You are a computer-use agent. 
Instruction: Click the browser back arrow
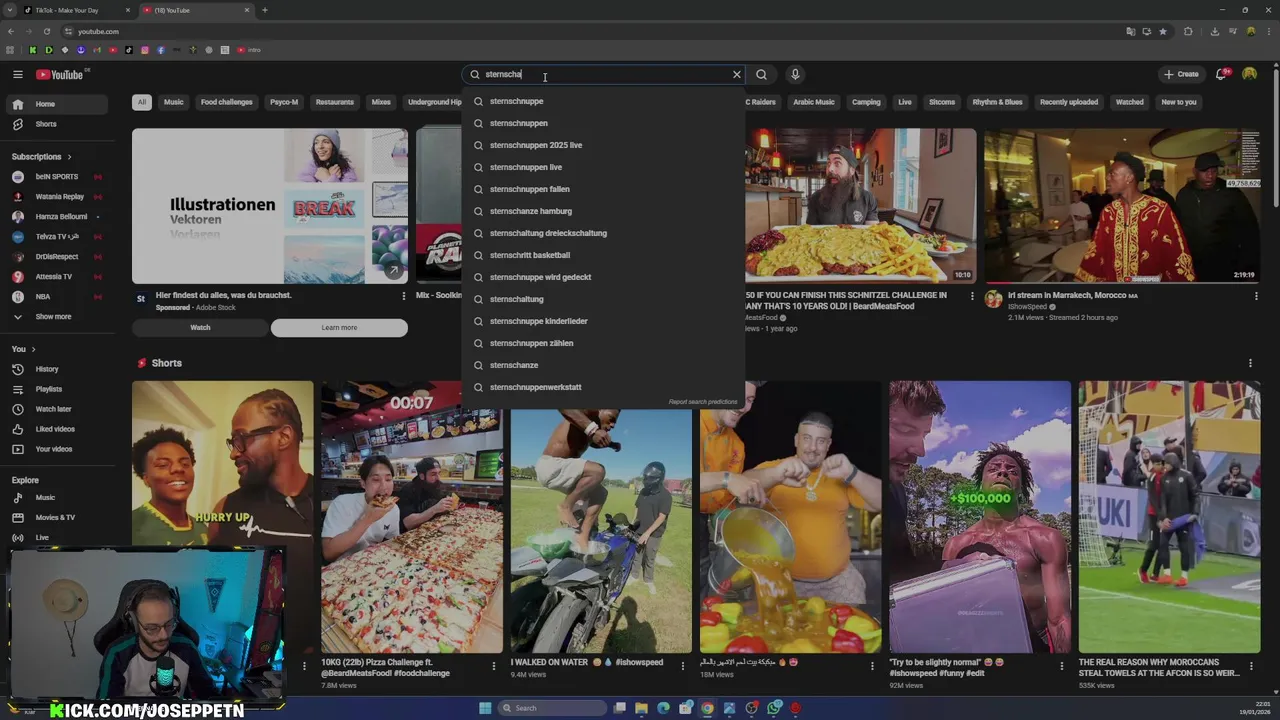coord(11,31)
